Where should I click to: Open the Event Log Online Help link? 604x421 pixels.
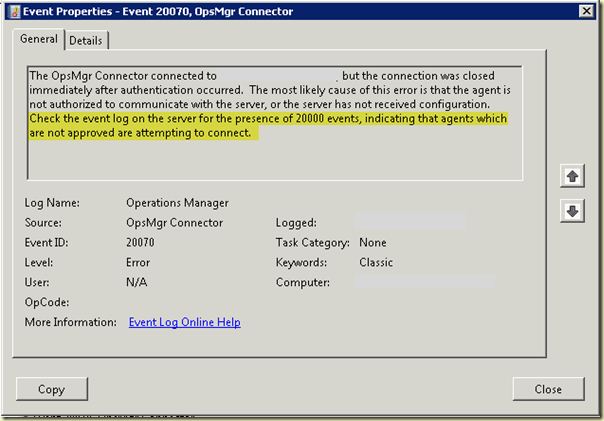(x=185, y=322)
